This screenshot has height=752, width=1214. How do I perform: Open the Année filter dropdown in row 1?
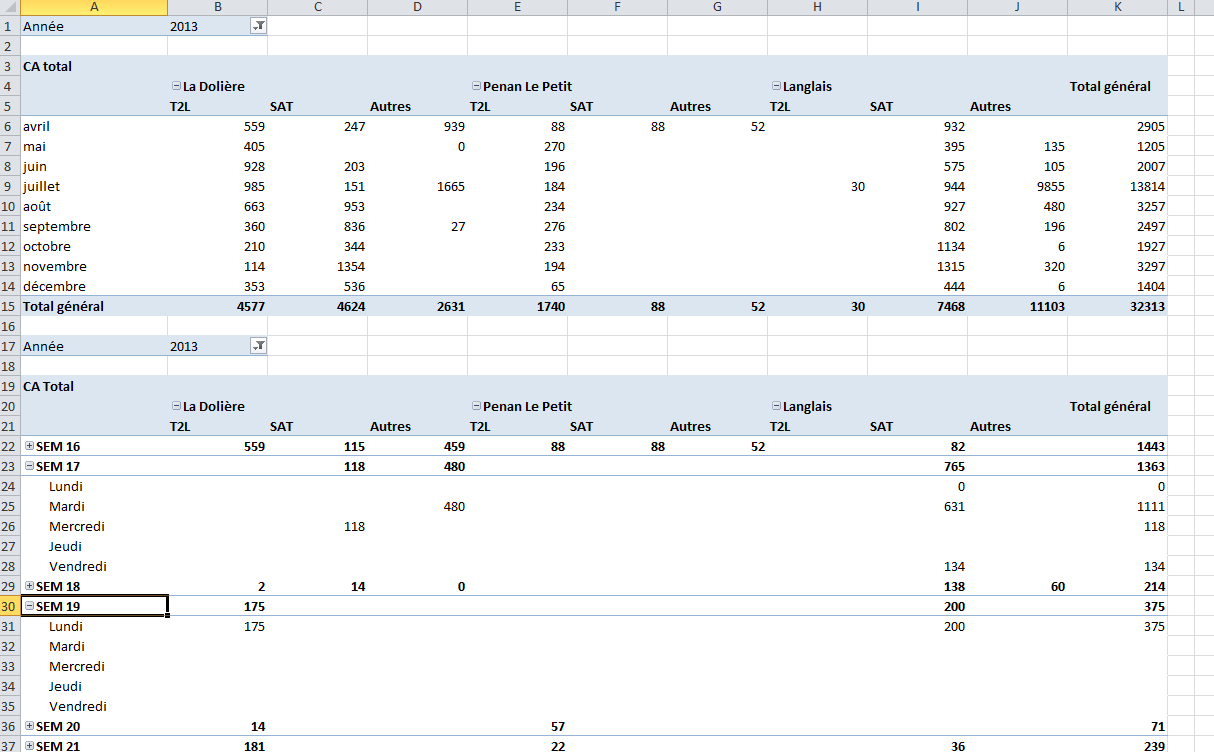(x=258, y=27)
